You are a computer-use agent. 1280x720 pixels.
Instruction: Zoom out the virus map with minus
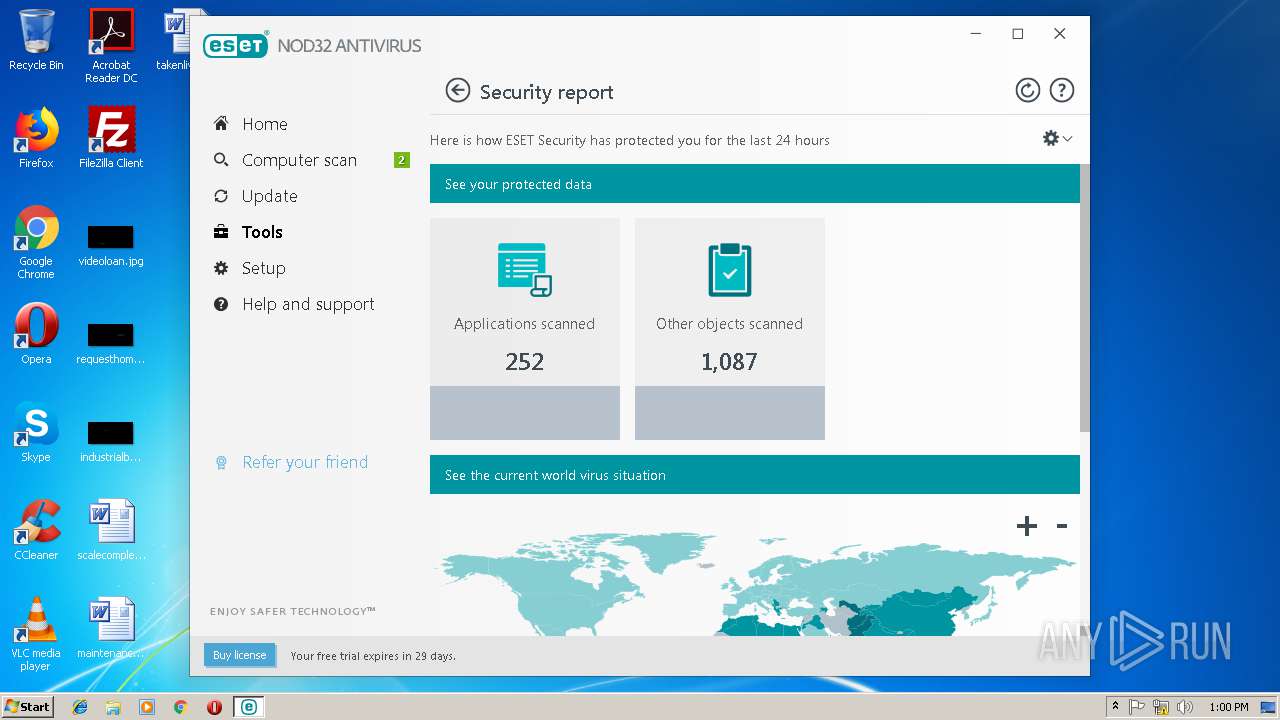coord(1062,526)
